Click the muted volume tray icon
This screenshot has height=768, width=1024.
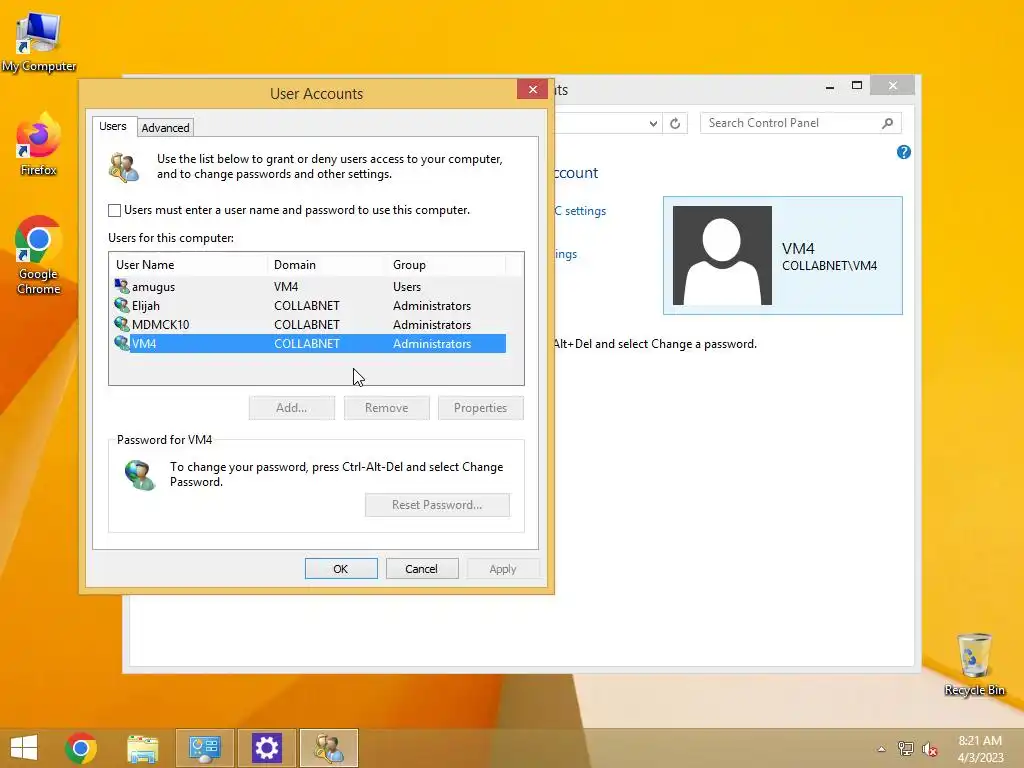(x=929, y=748)
